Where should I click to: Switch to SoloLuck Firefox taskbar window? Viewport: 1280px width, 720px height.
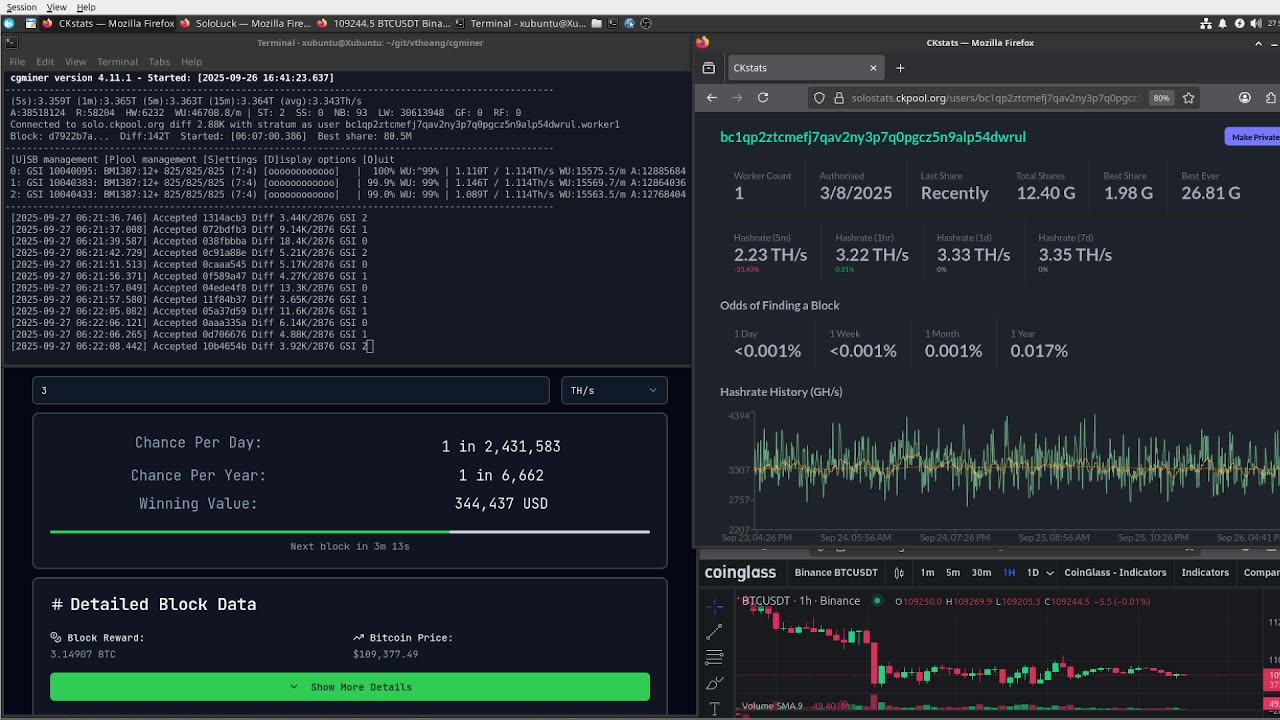(x=245, y=23)
